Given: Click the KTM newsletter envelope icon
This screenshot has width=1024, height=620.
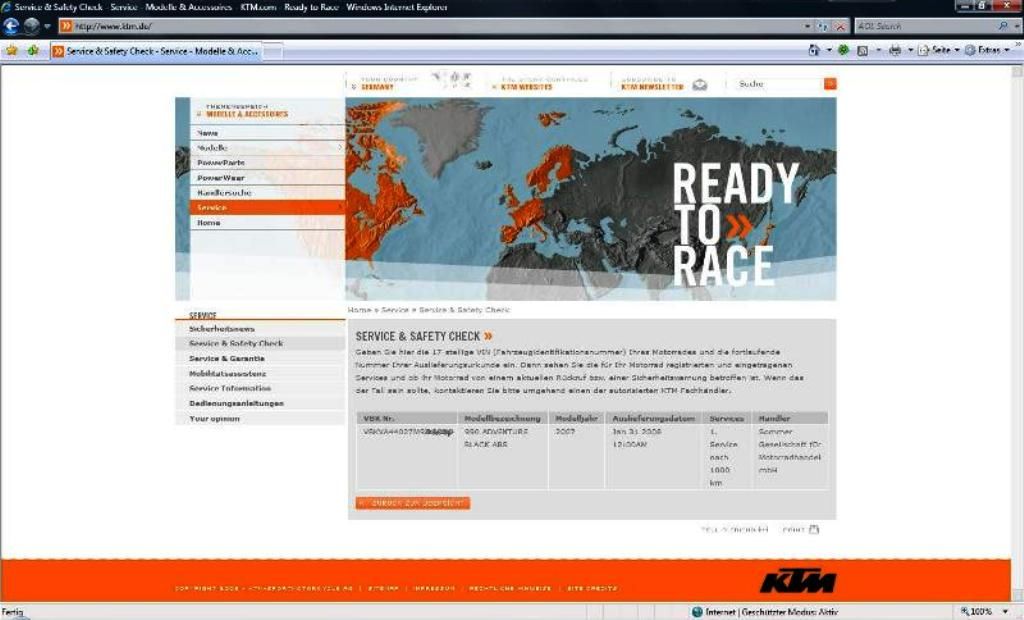Looking at the screenshot, I should 700,85.
